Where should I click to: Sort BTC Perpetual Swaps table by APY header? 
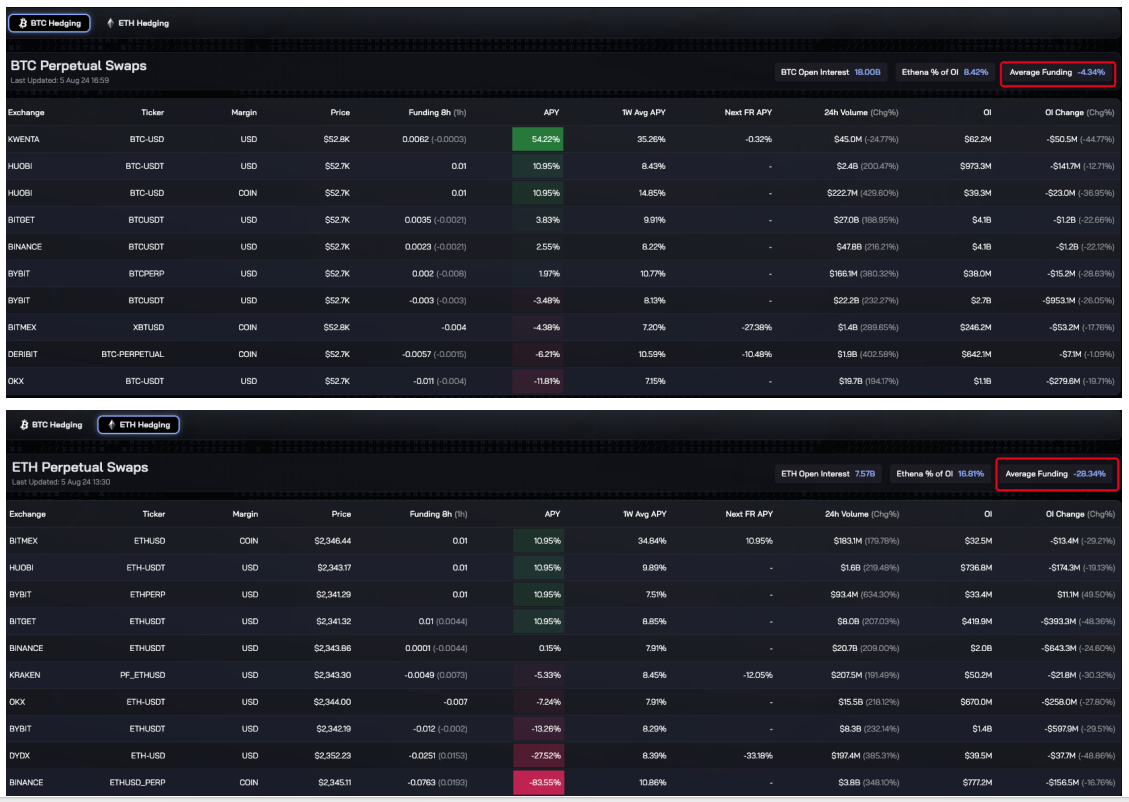click(x=550, y=112)
